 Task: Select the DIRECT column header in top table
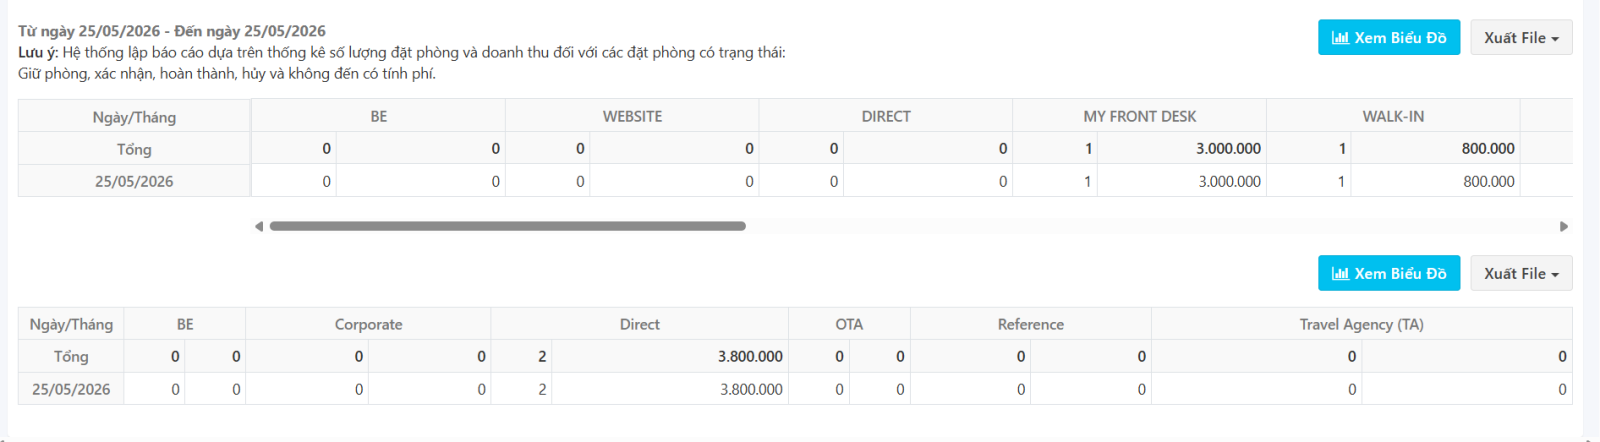[886, 116]
